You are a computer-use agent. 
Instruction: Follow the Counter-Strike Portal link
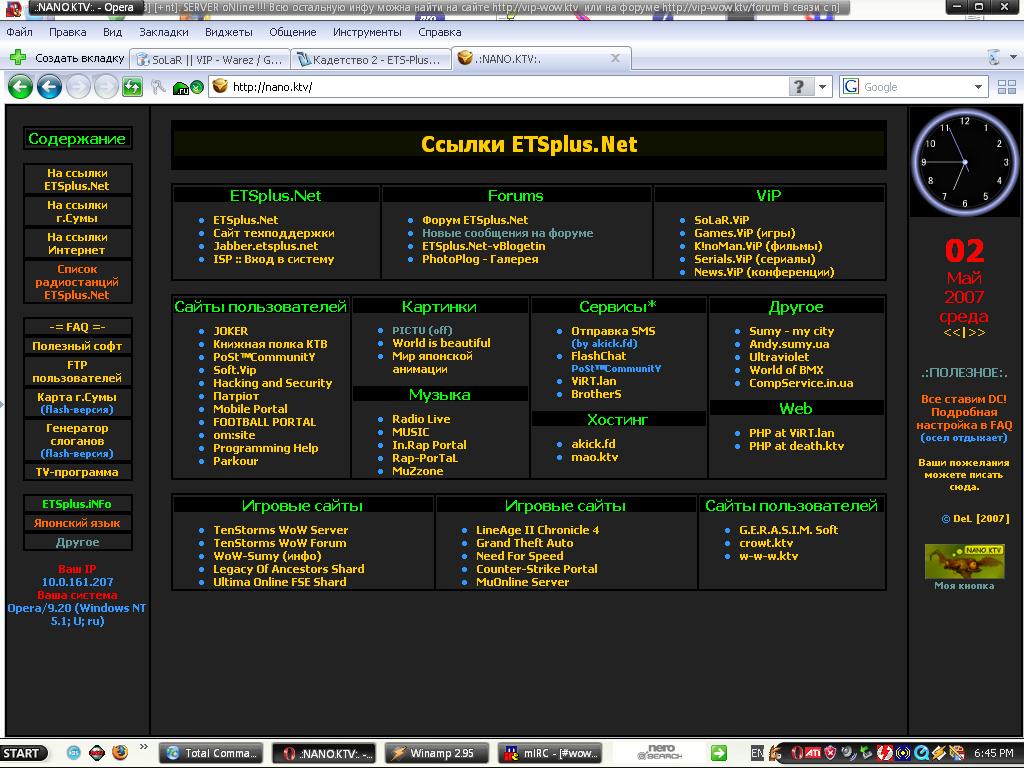click(536, 569)
